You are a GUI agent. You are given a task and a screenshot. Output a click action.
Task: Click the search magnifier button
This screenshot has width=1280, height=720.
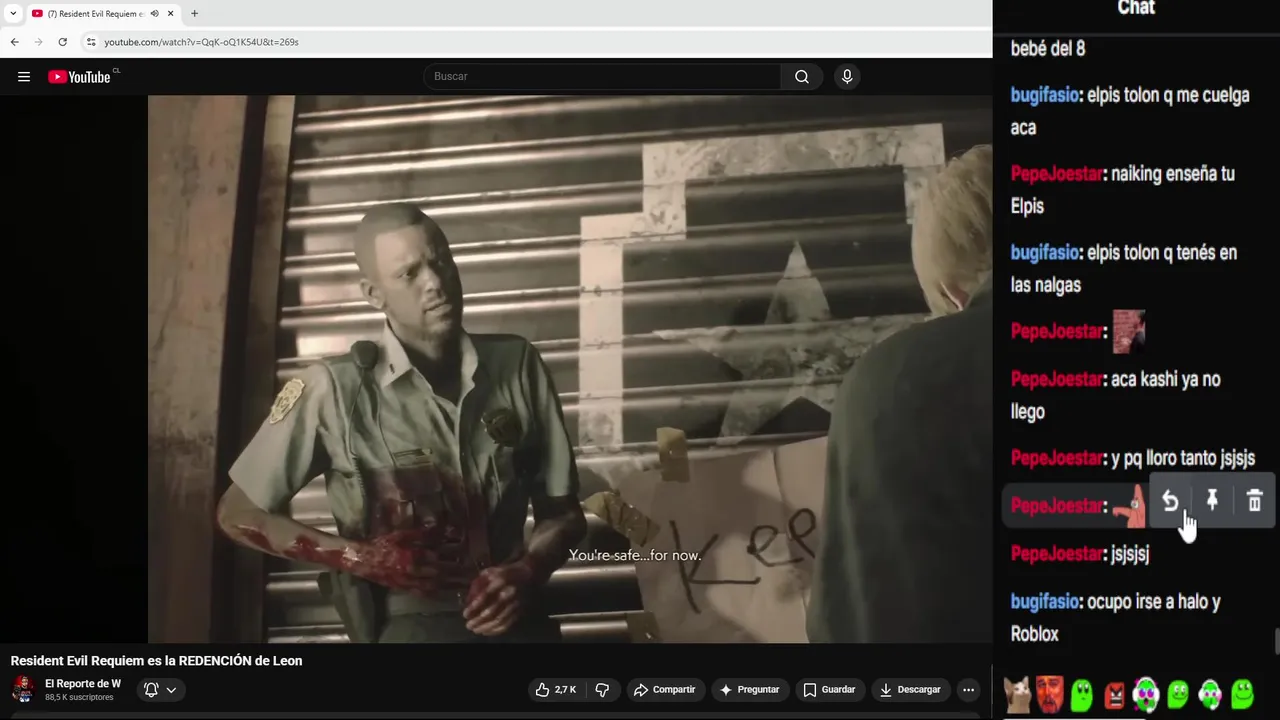pos(802,77)
